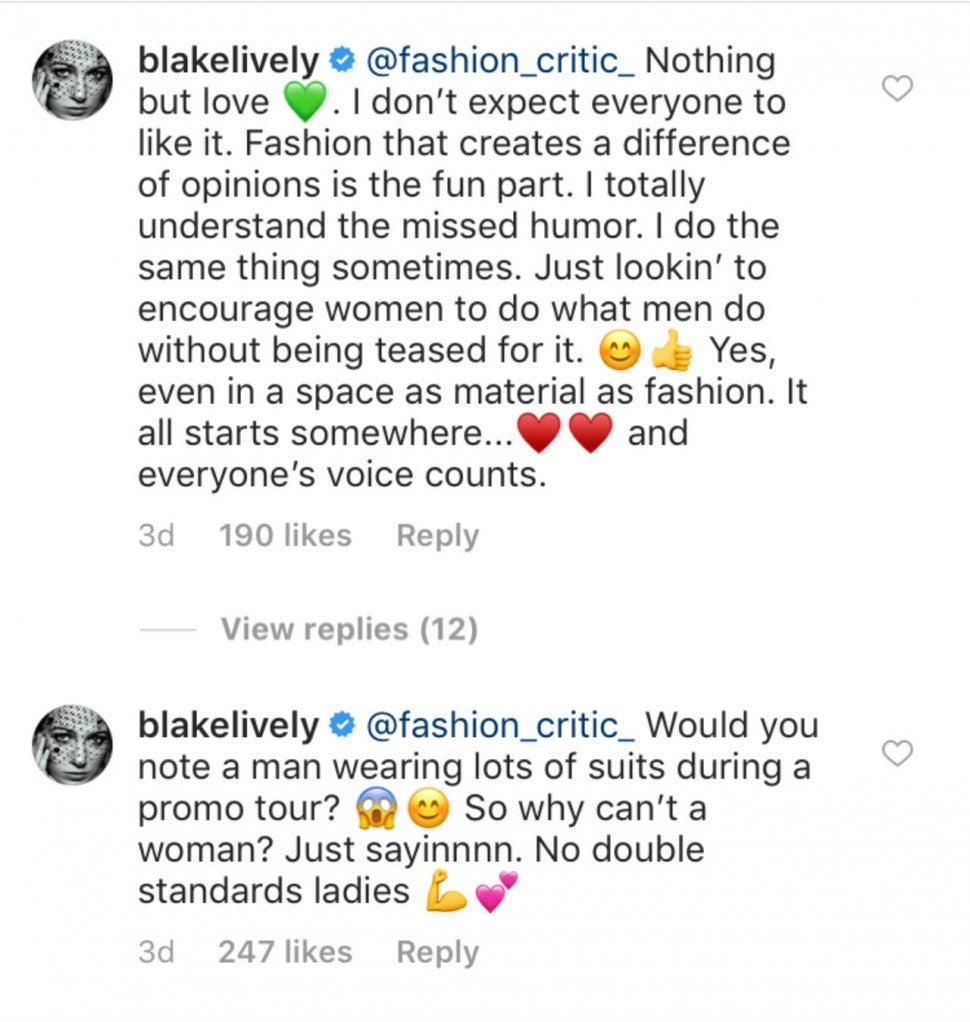
Task: Reply to the comment with 190 likes
Action: (x=437, y=536)
